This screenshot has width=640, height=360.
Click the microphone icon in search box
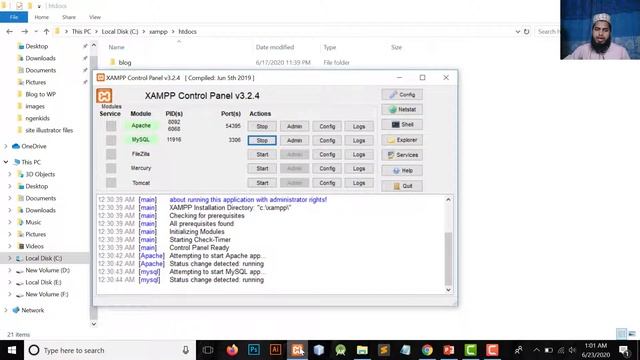point(185,350)
